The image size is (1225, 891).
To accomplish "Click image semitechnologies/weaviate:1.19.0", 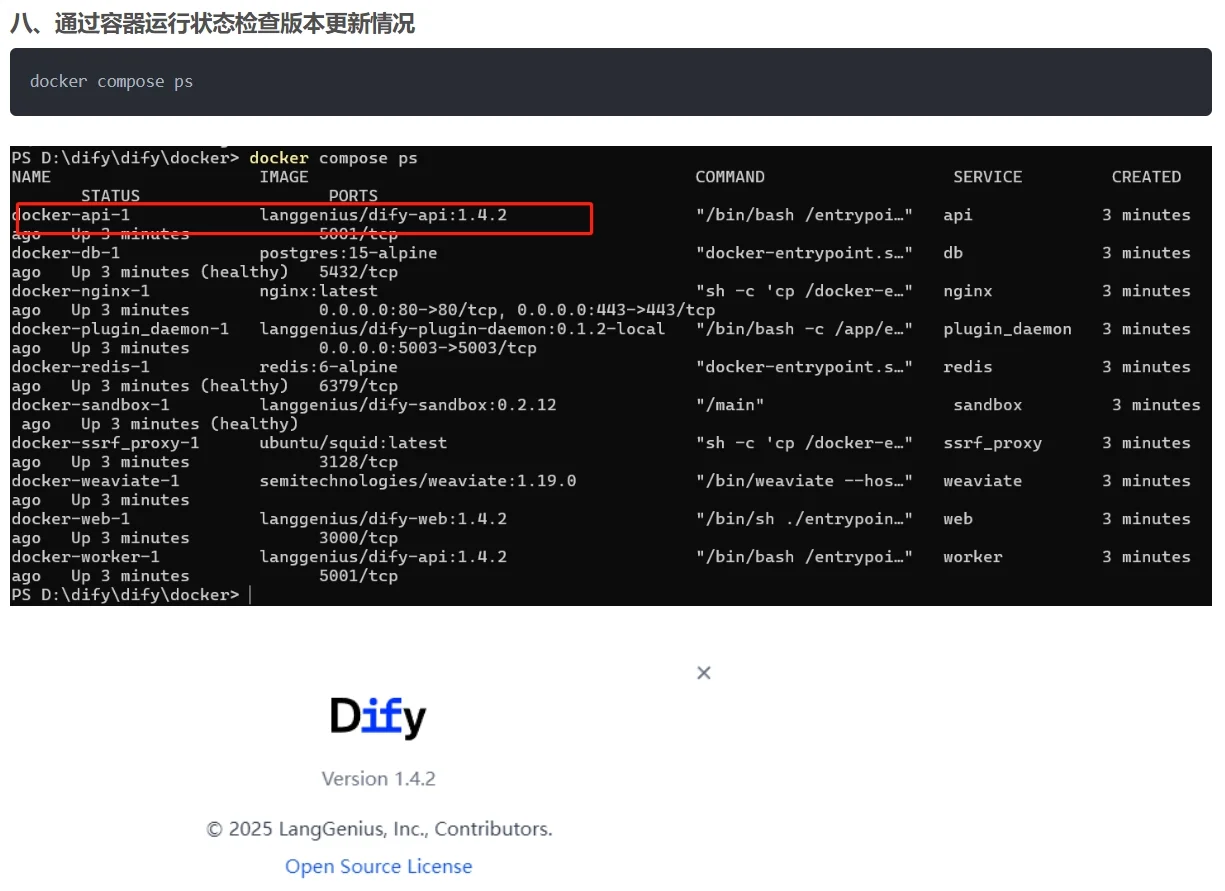I will tap(418, 481).
